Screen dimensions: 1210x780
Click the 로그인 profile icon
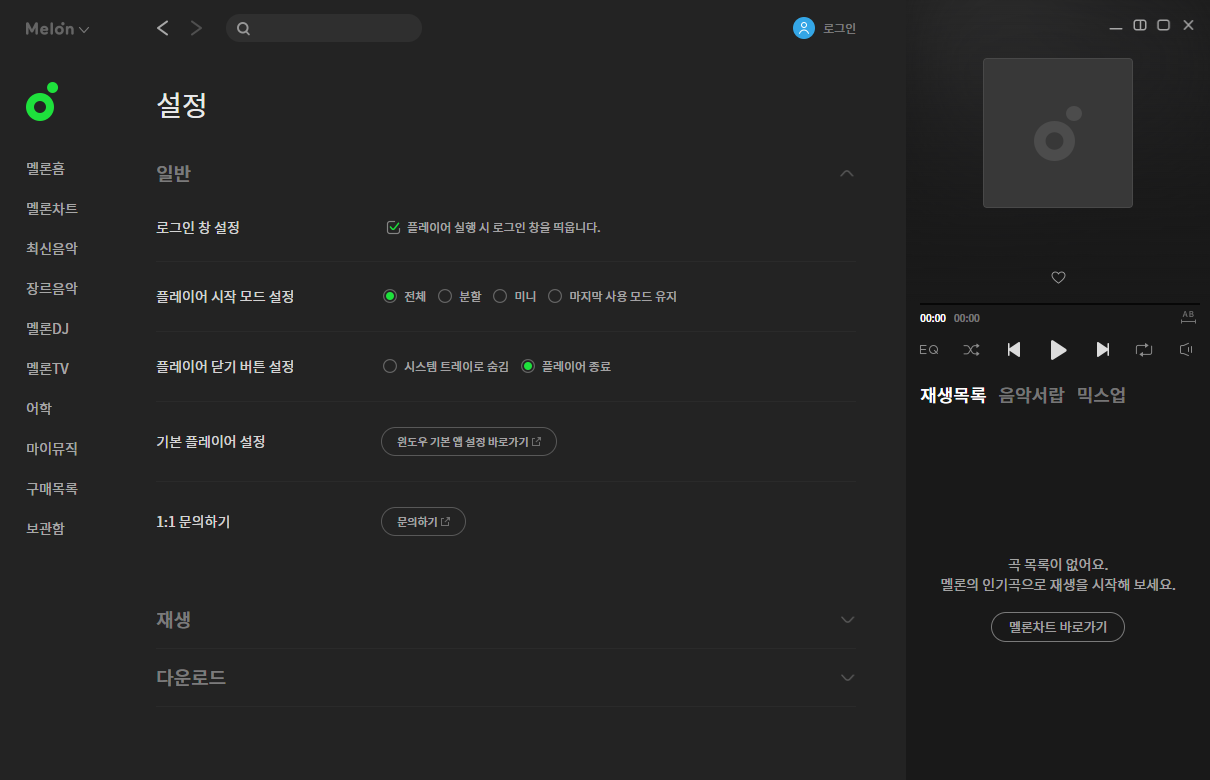[804, 27]
